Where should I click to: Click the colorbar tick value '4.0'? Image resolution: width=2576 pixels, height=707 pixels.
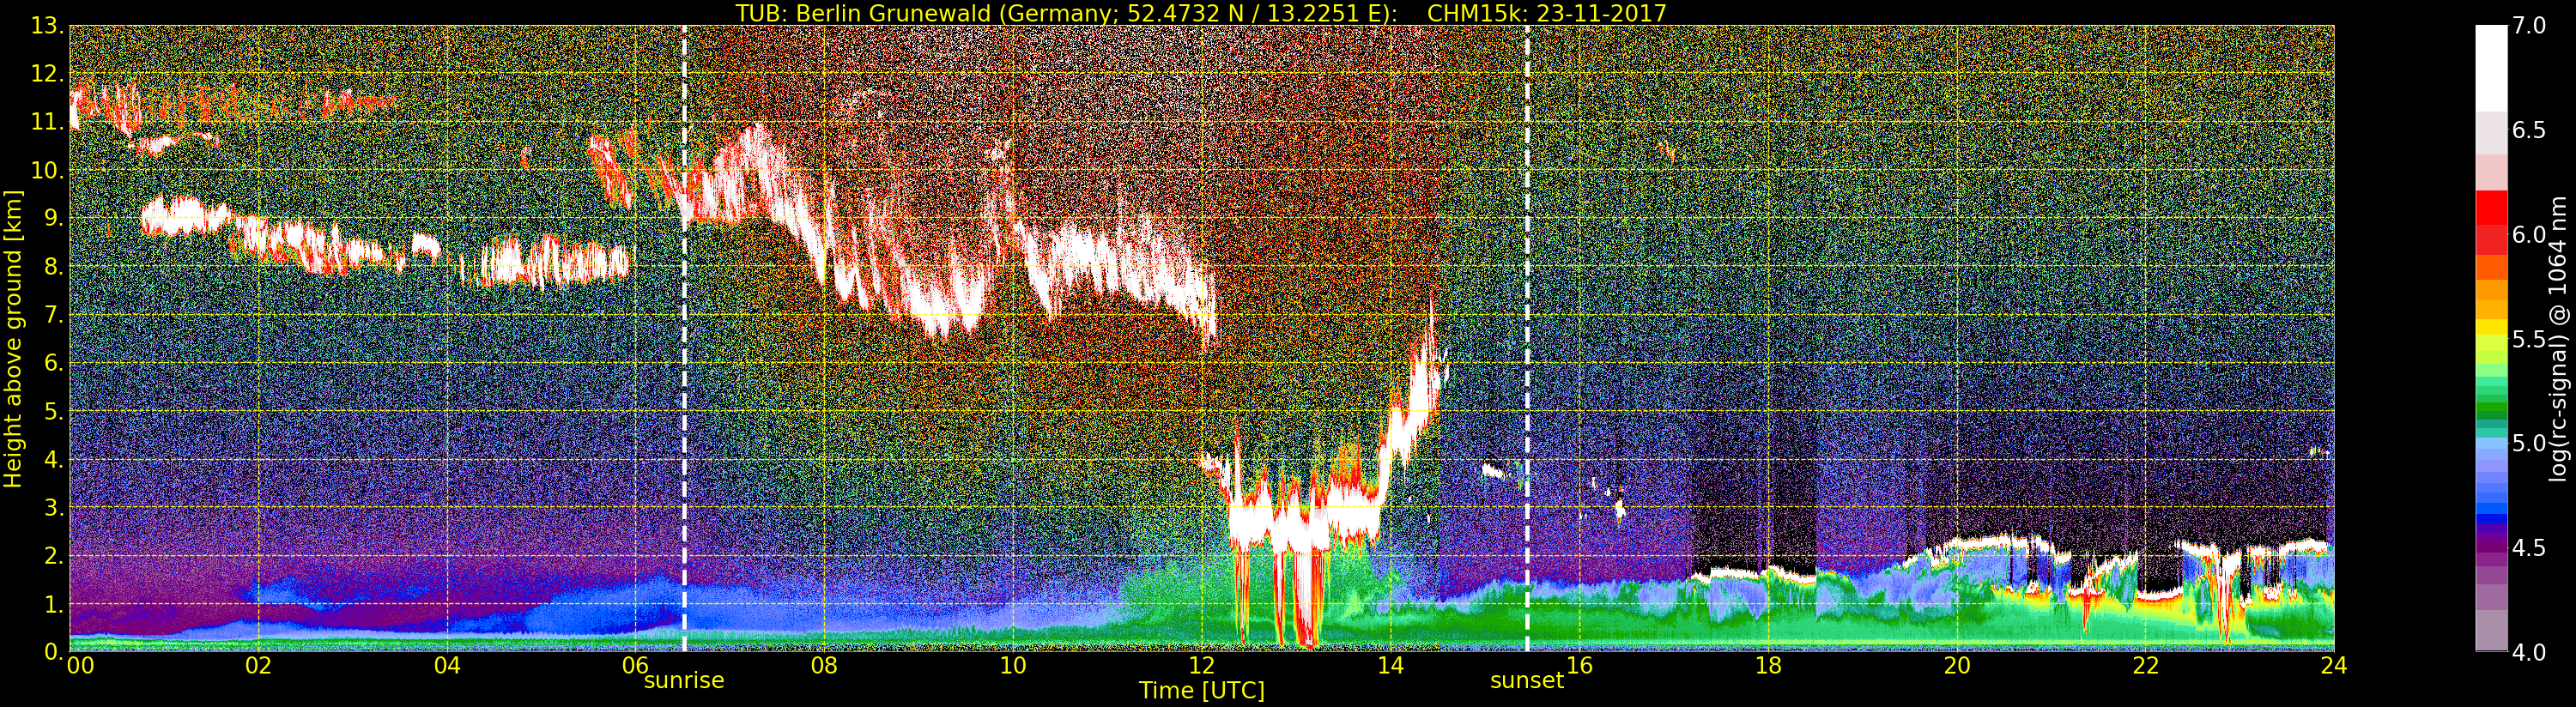(2529, 651)
